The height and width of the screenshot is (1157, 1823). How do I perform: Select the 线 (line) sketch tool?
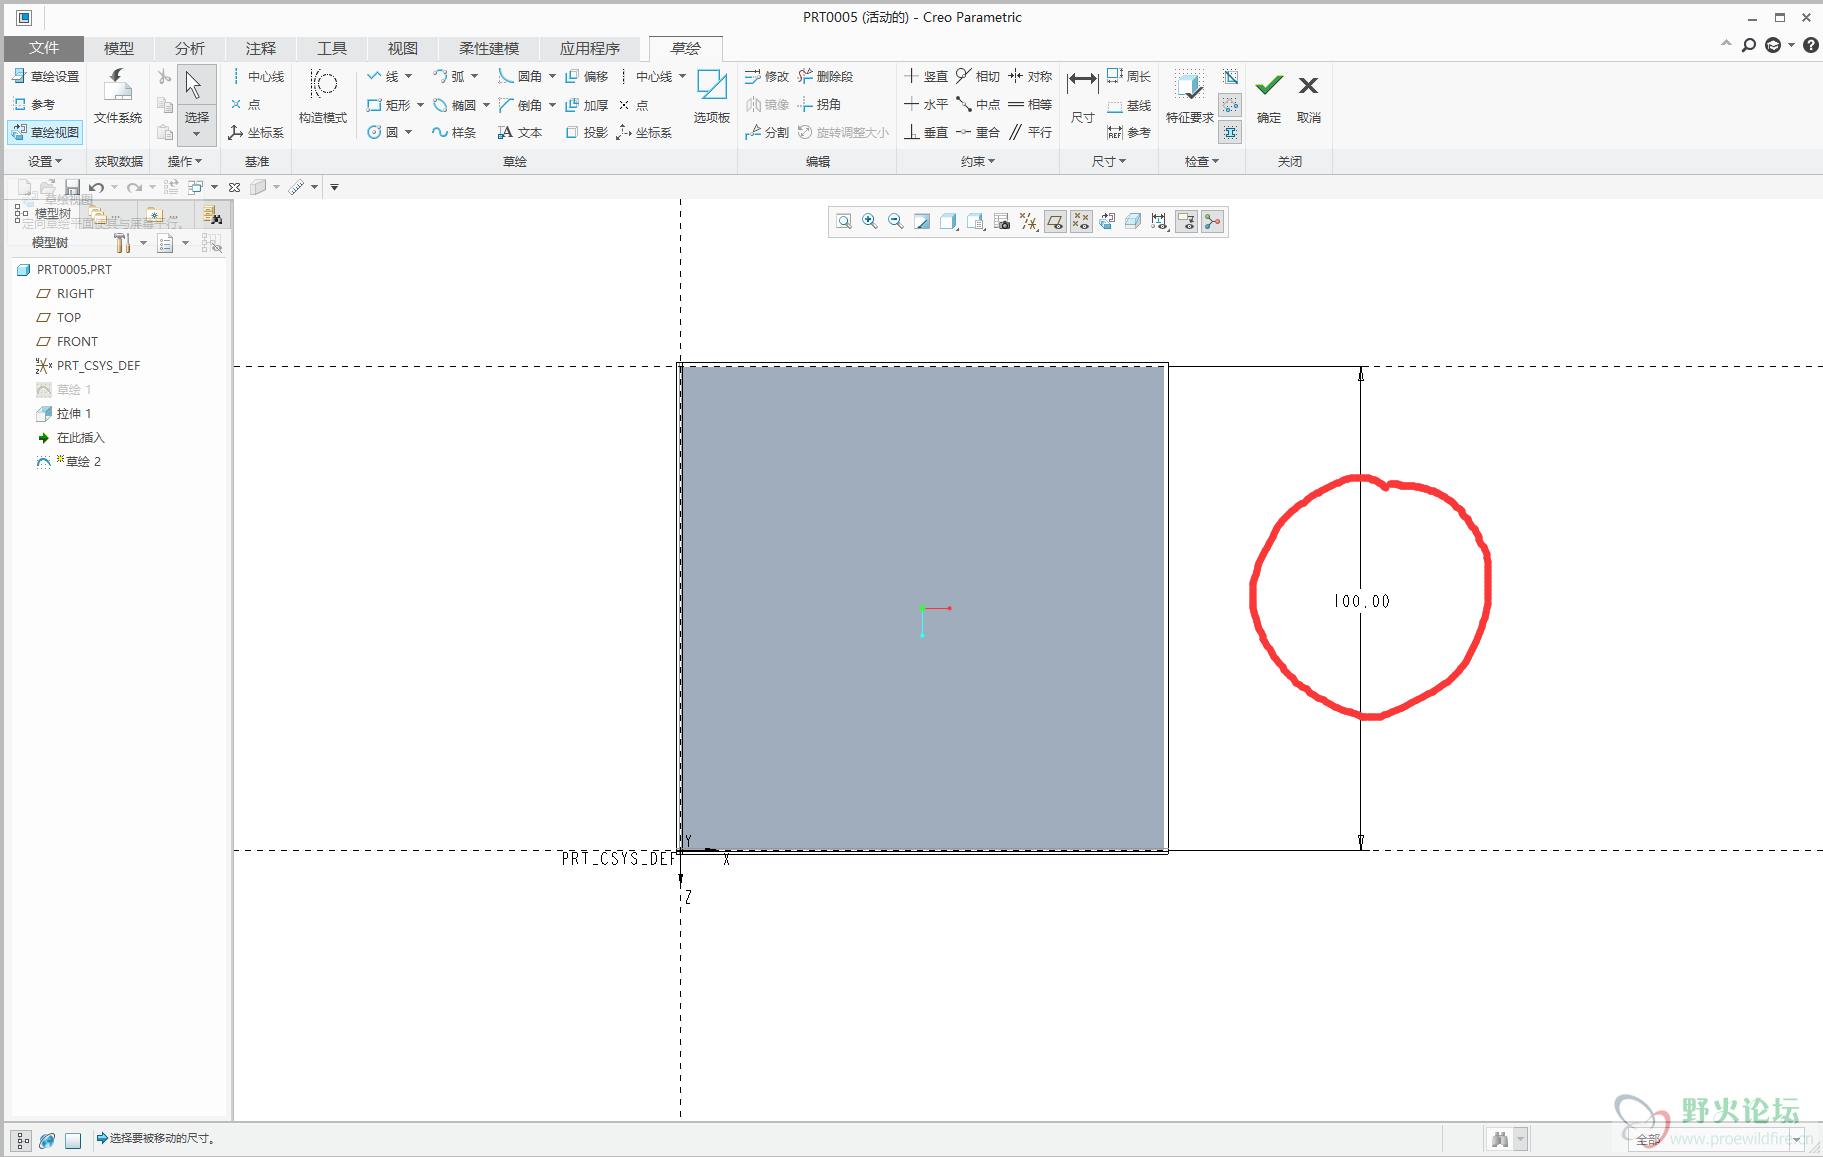[383, 76]
